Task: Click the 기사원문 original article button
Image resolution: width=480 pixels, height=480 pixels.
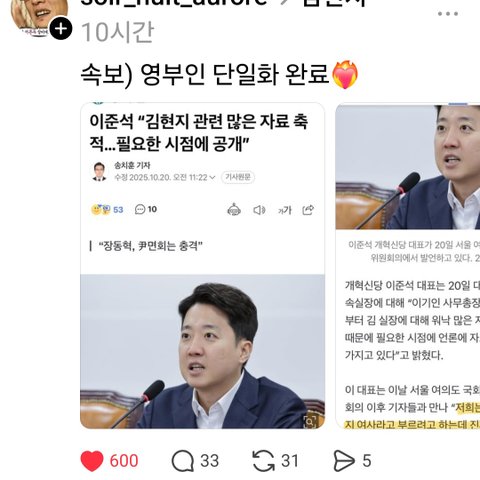Action: coord(238,177)
